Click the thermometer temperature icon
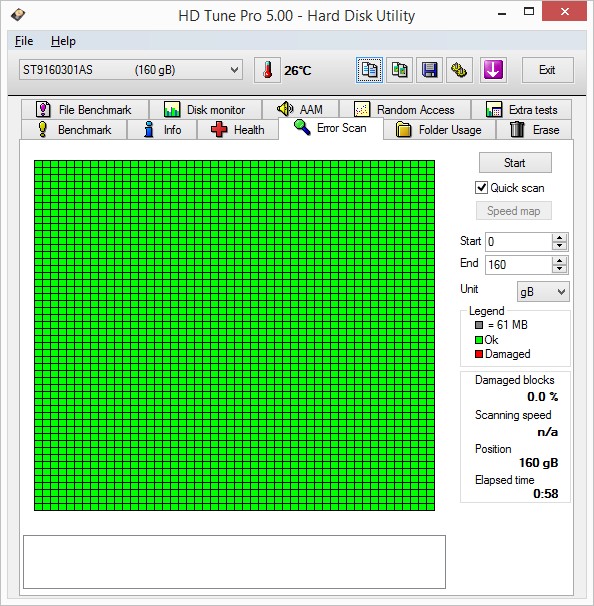Image resolution: width=594 pixels, height=606 pixels. pos(267,70)
